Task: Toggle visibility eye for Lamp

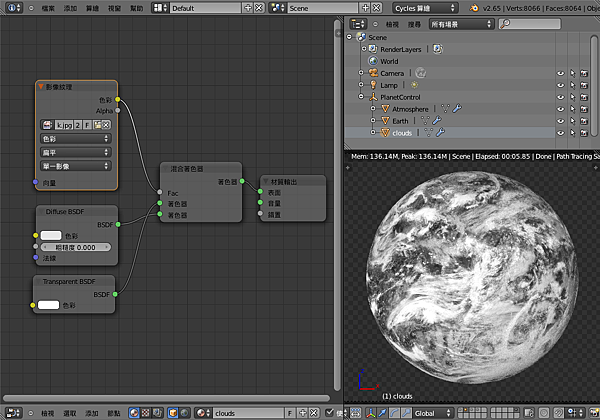Action: point(560,85)
